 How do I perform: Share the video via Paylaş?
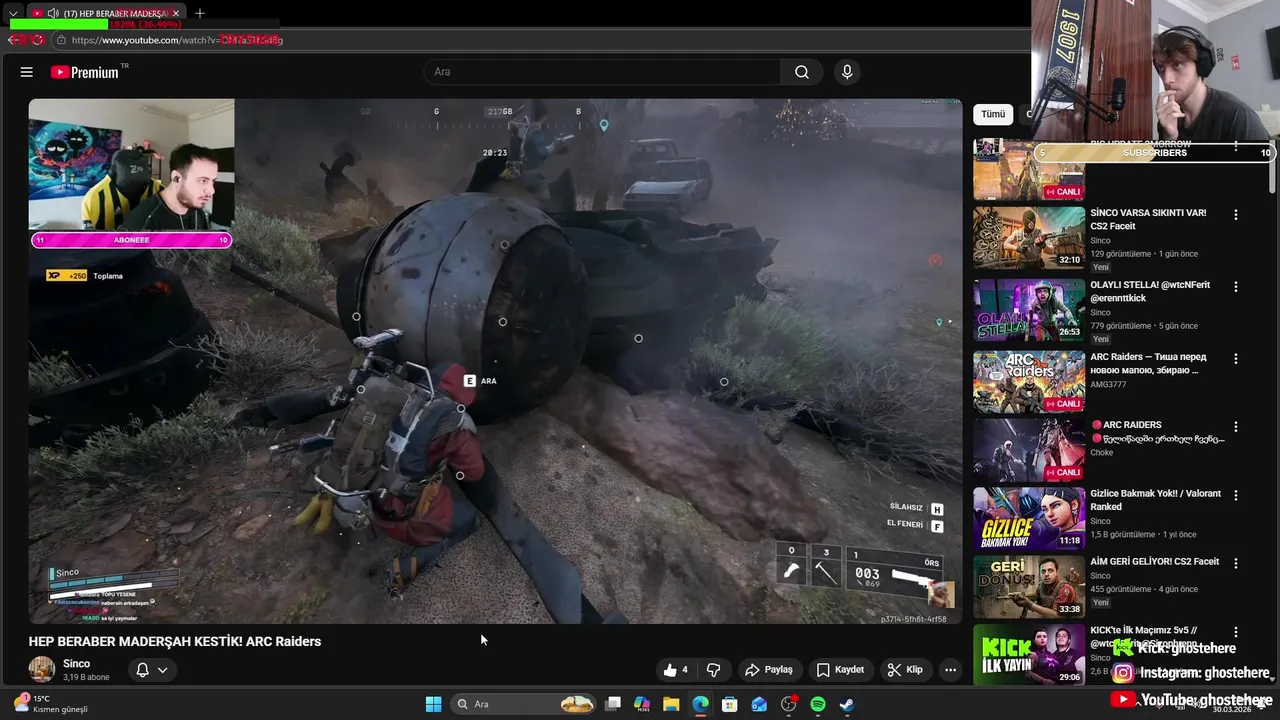(768, 670)
